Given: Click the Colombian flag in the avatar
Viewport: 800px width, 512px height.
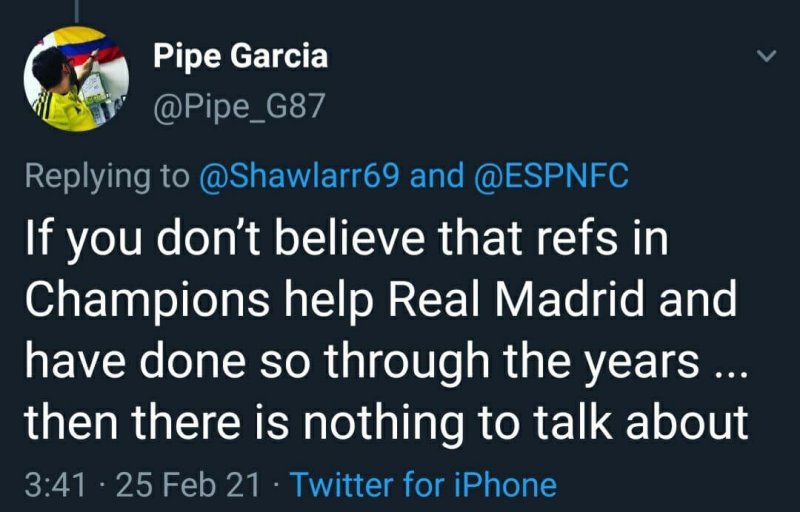Looking at the screenshot, I should (85, 45).
